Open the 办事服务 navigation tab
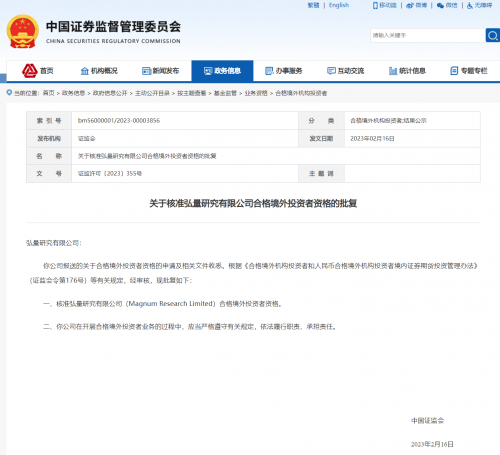This screenshot has height=455, width=500. coord(284,71)
